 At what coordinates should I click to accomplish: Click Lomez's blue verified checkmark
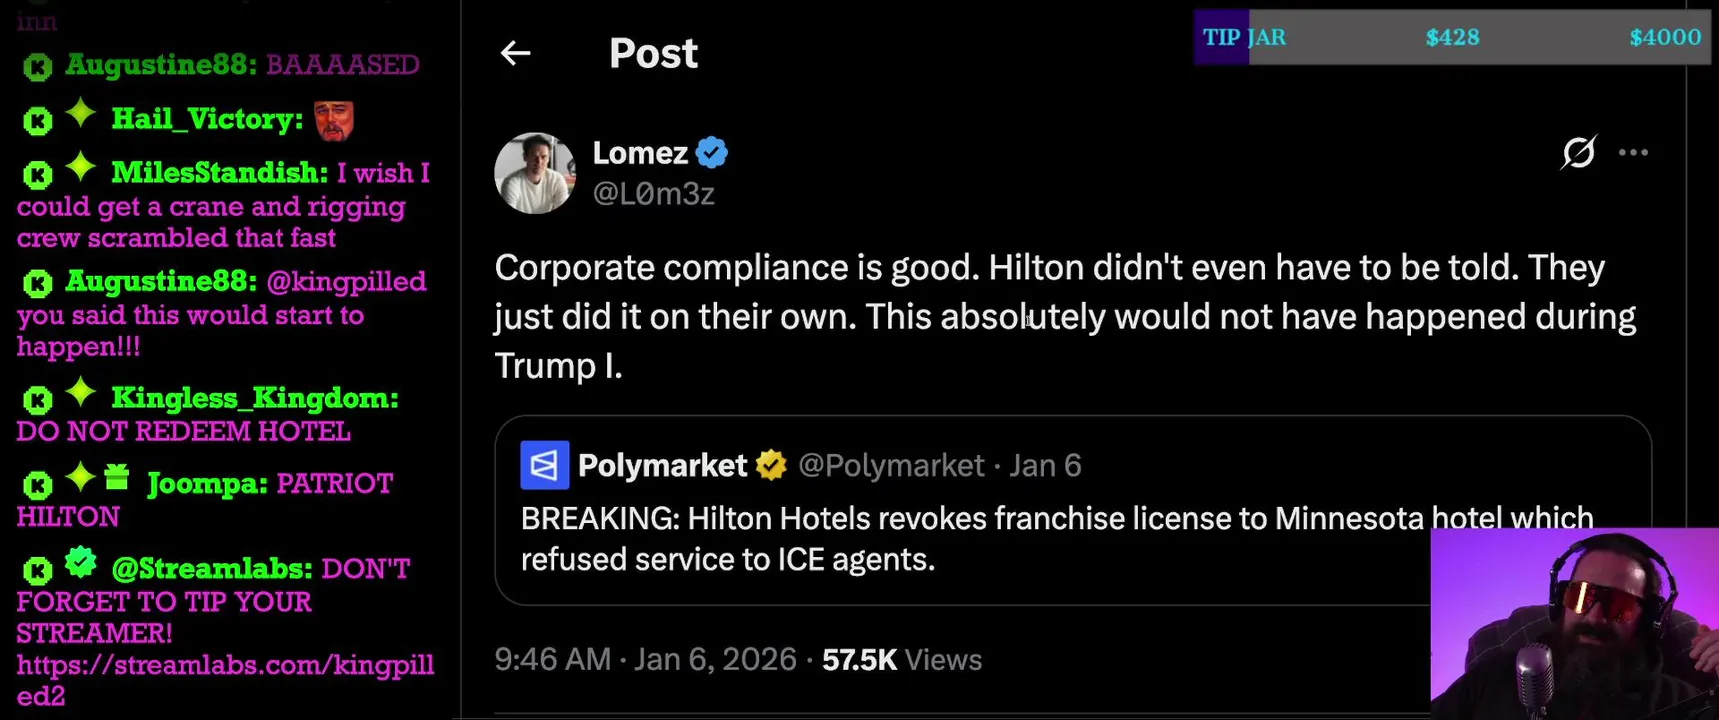(712, 153)
